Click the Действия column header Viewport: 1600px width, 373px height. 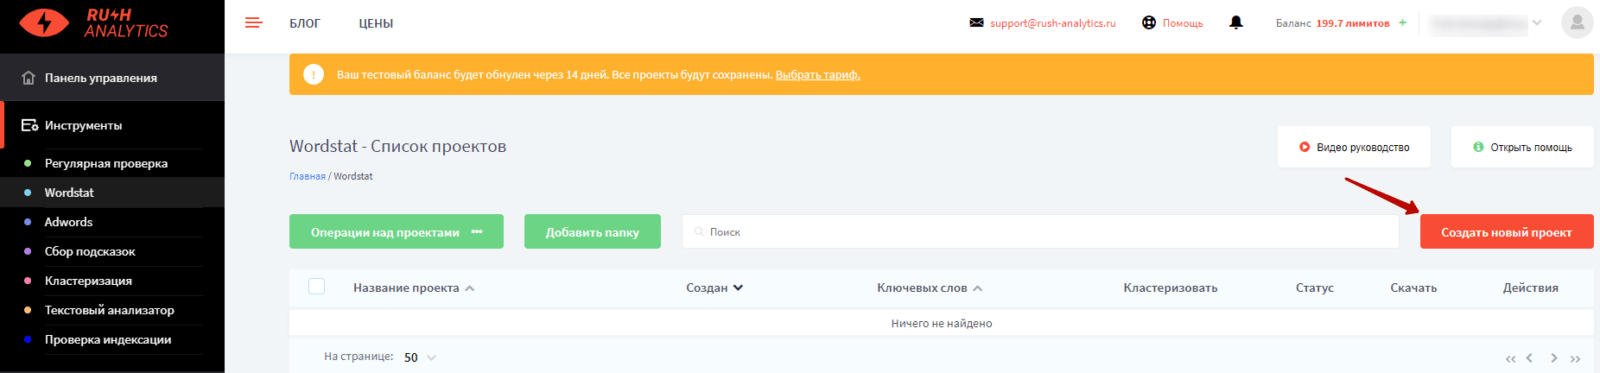[1530, 288]
